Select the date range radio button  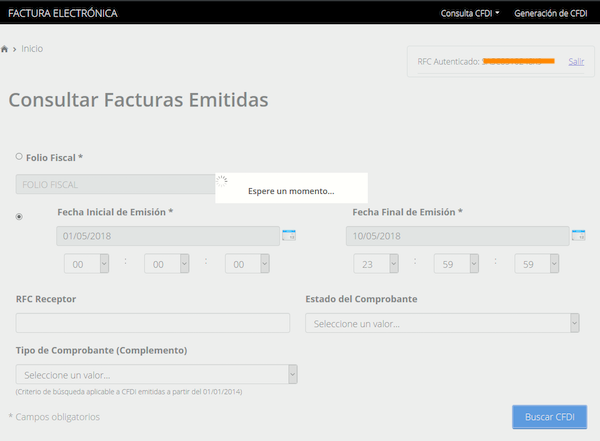[19, 217]
